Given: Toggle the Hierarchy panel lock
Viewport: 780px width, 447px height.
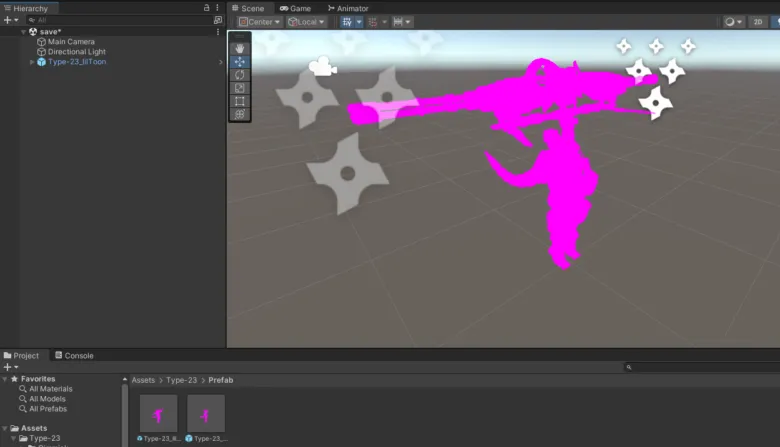Looking at the screenshot, I should 206,8.
